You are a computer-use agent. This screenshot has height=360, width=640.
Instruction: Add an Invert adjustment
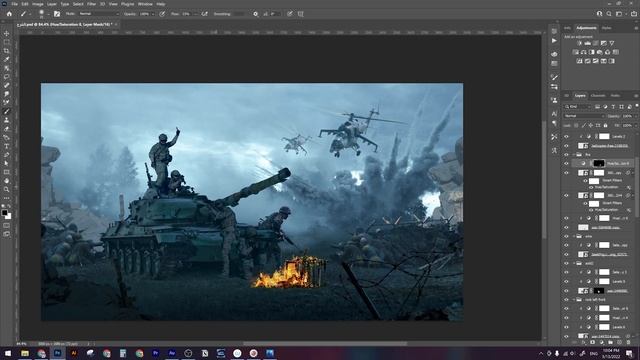(x=579, y=61)
